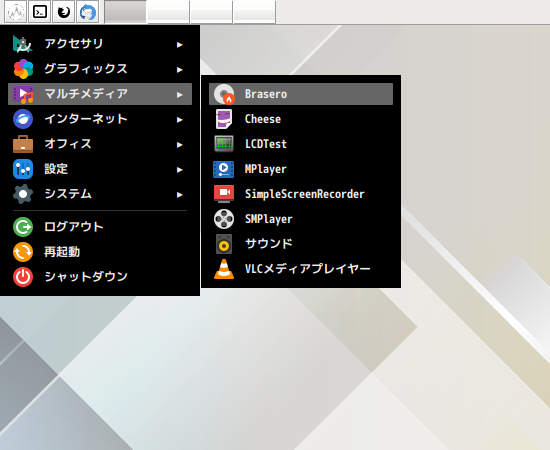The image size is (550, 450).
Task: Select シャットダウン power option
Action: point(100,277)
